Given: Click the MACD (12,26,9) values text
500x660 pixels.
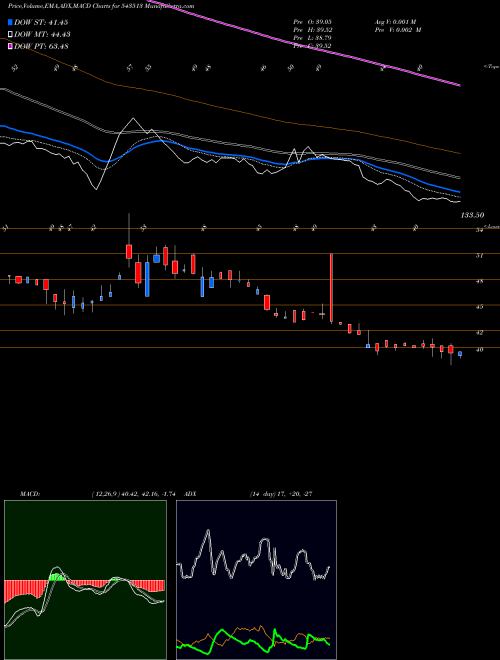Looking at the screenshot, I should click(133, 494).
